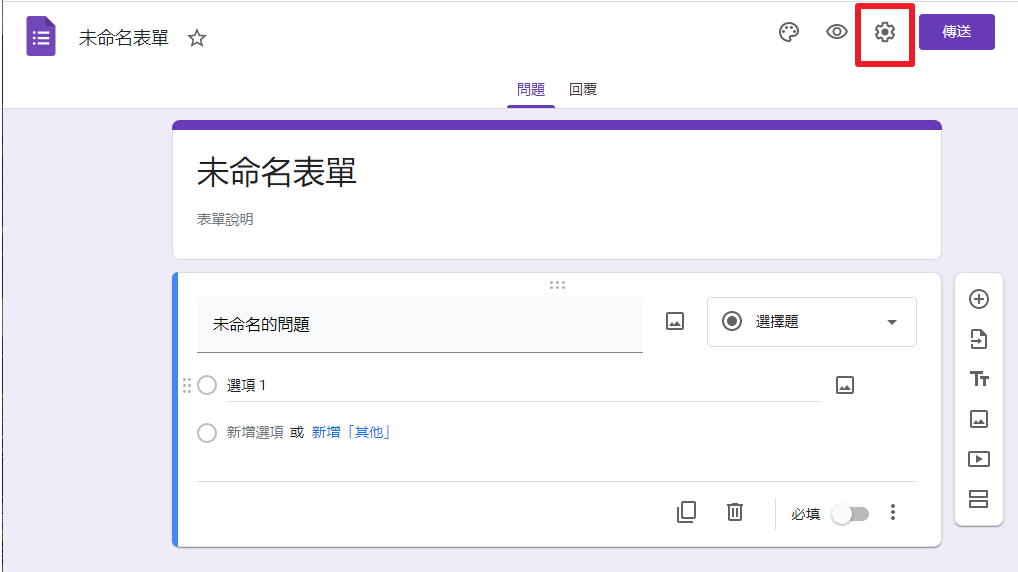Add an image to 選項 1
The width and height of the screenshot is (1018, 572).
845,385
